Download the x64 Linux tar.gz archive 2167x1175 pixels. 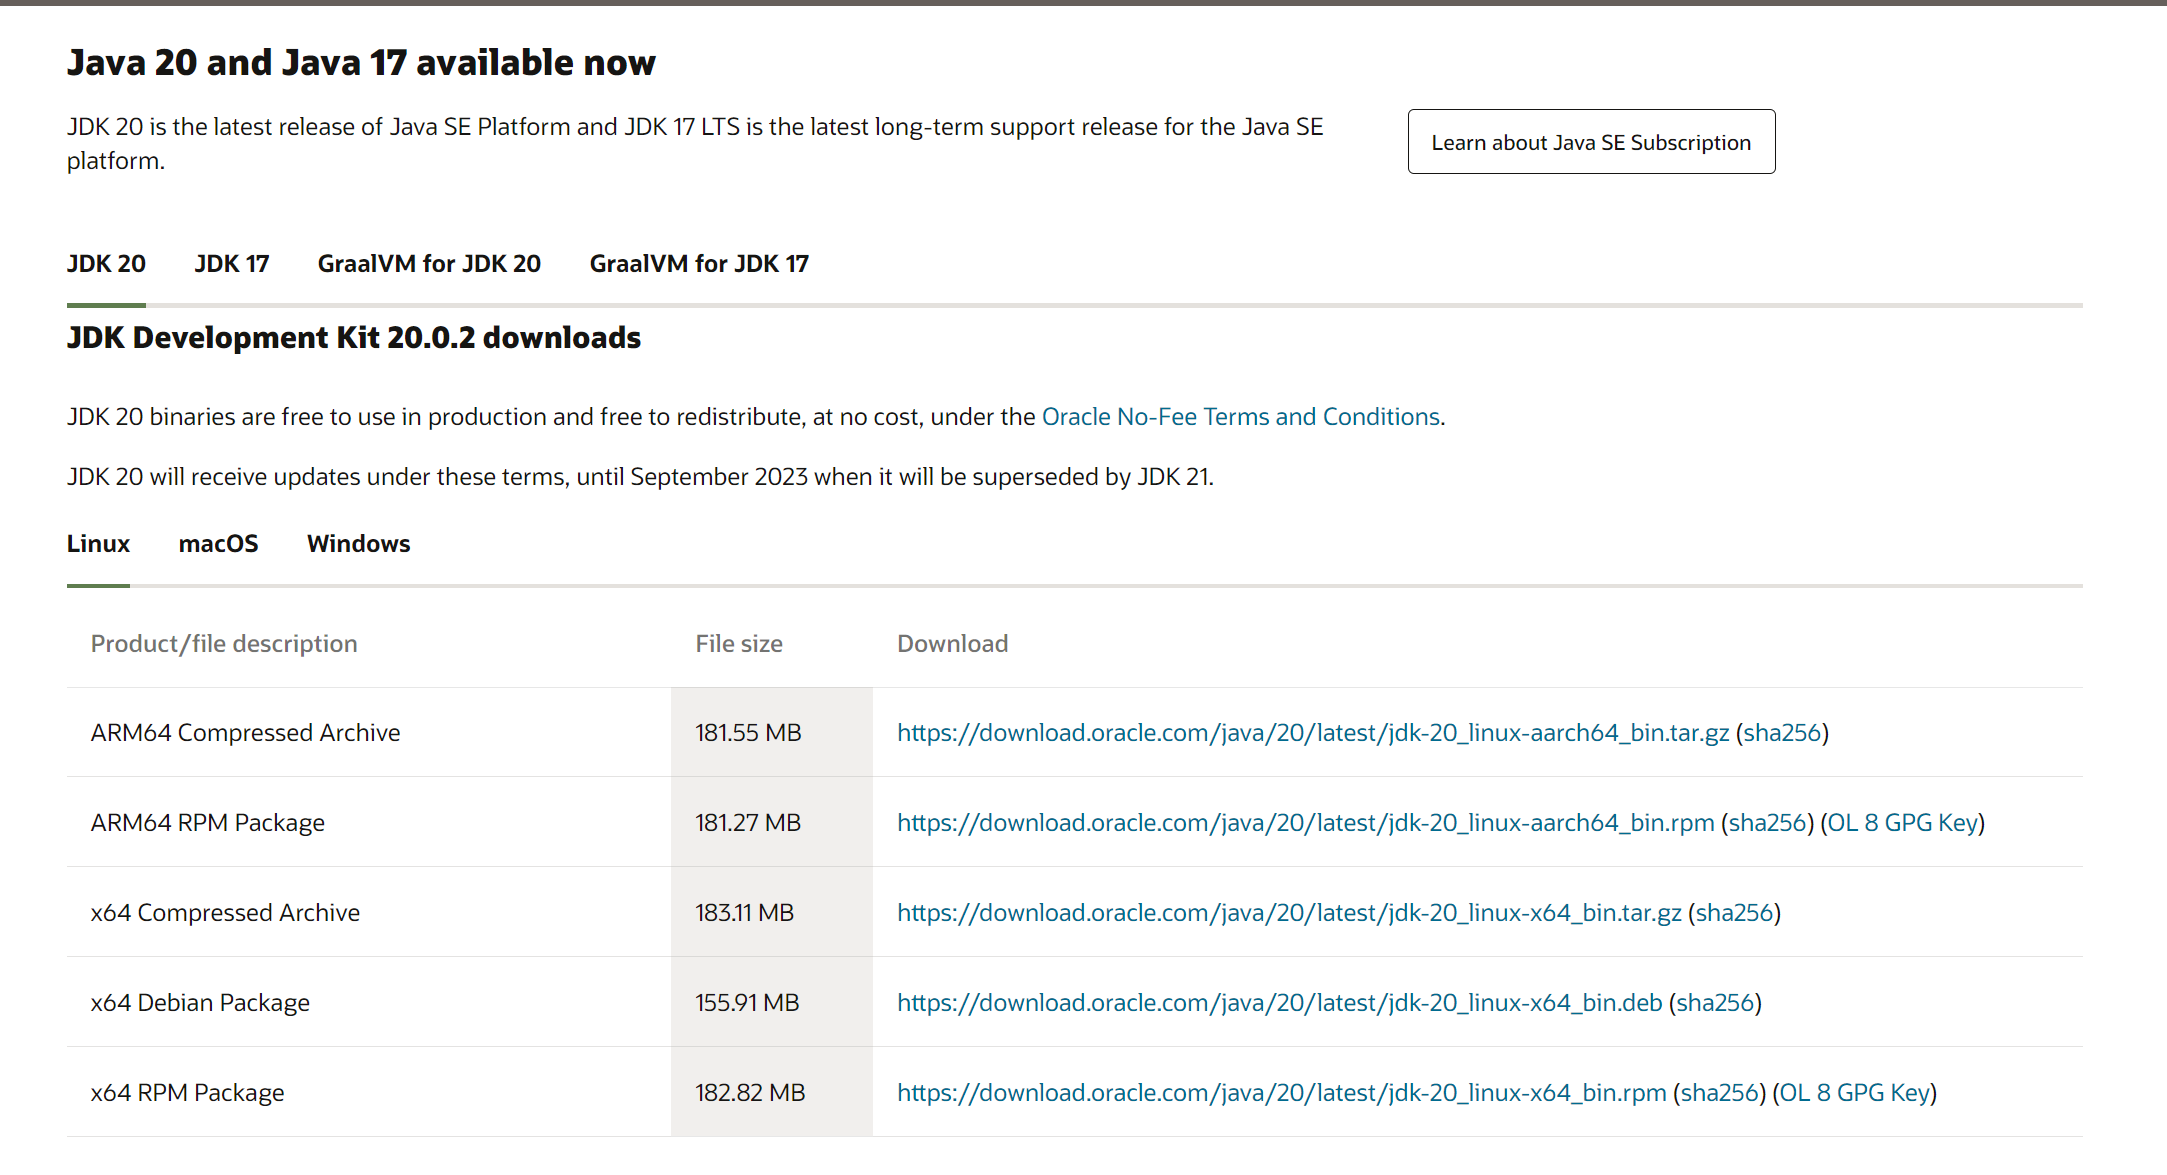click(1288, 913)
